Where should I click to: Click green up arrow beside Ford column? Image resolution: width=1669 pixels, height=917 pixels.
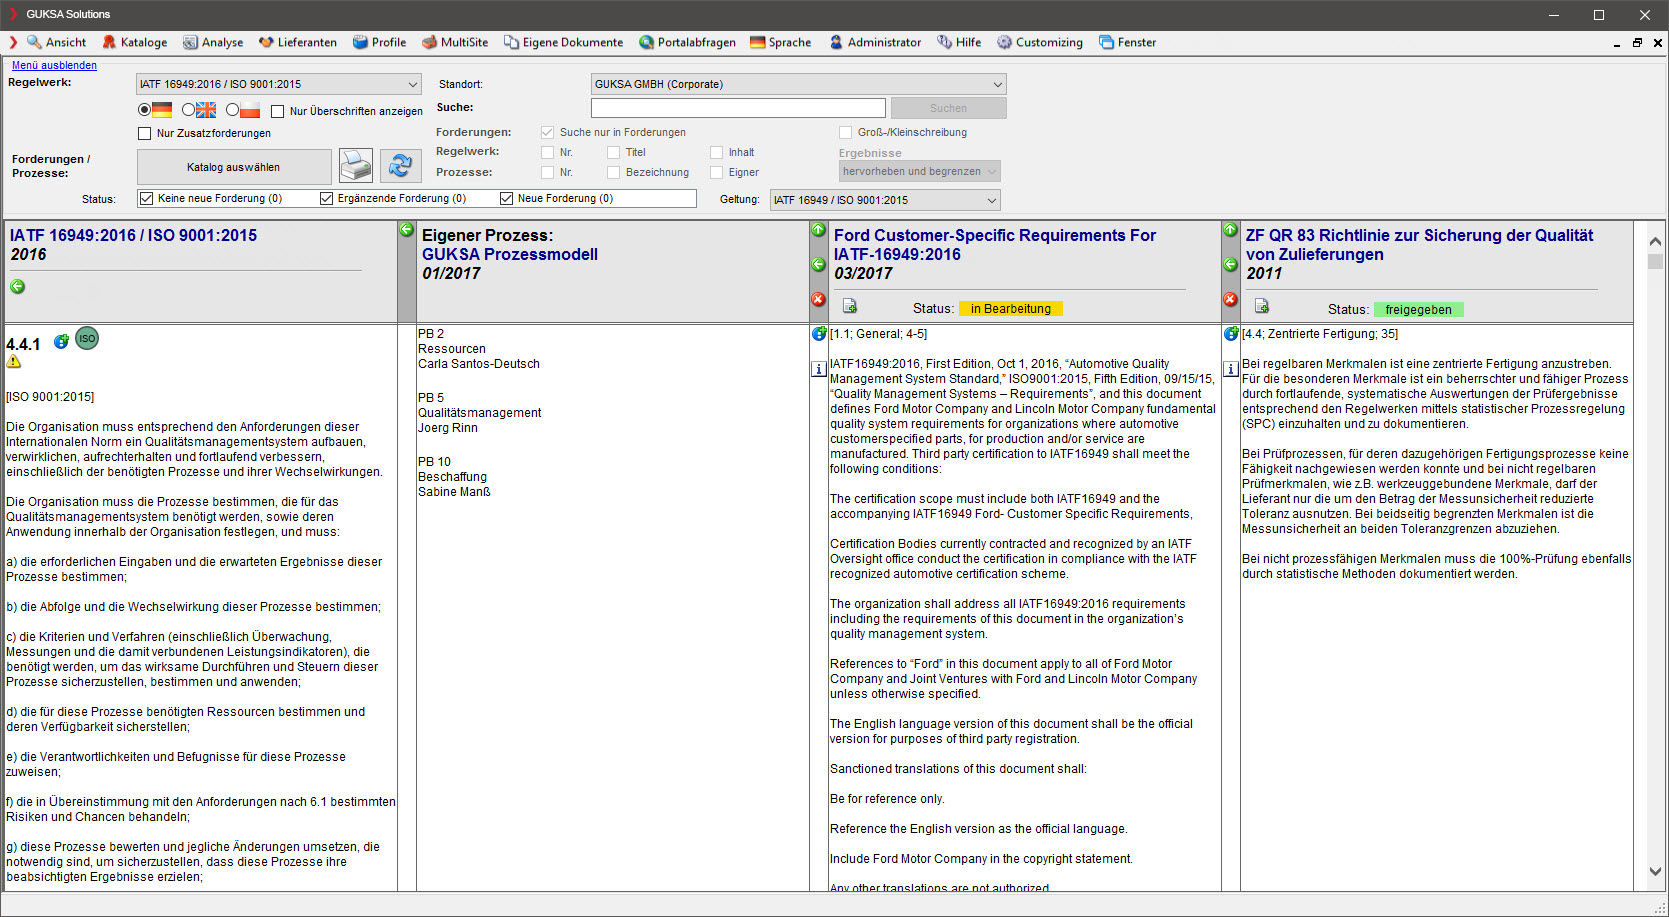(818, 230)
